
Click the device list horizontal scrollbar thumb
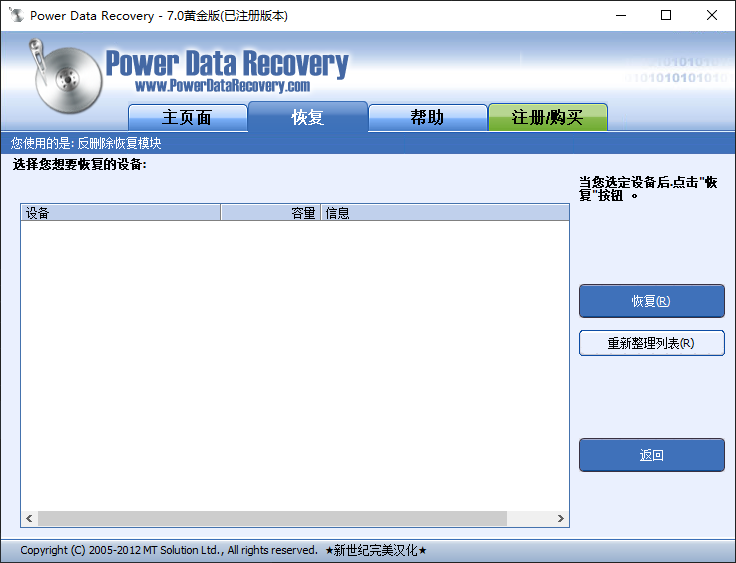pos(272,519)
